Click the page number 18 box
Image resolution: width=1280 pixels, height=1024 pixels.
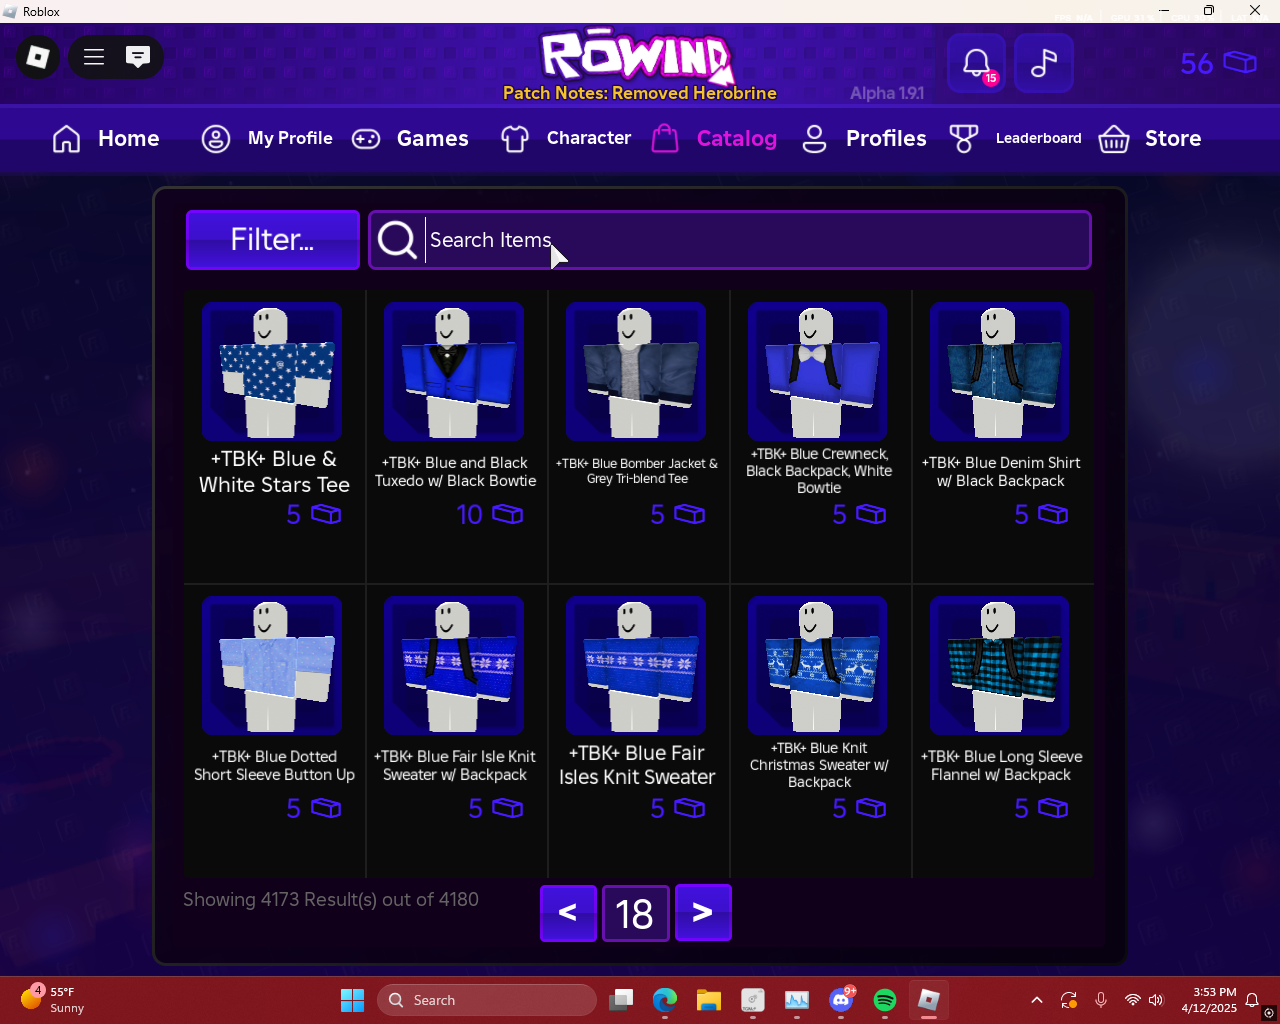[x=635, y=913]
